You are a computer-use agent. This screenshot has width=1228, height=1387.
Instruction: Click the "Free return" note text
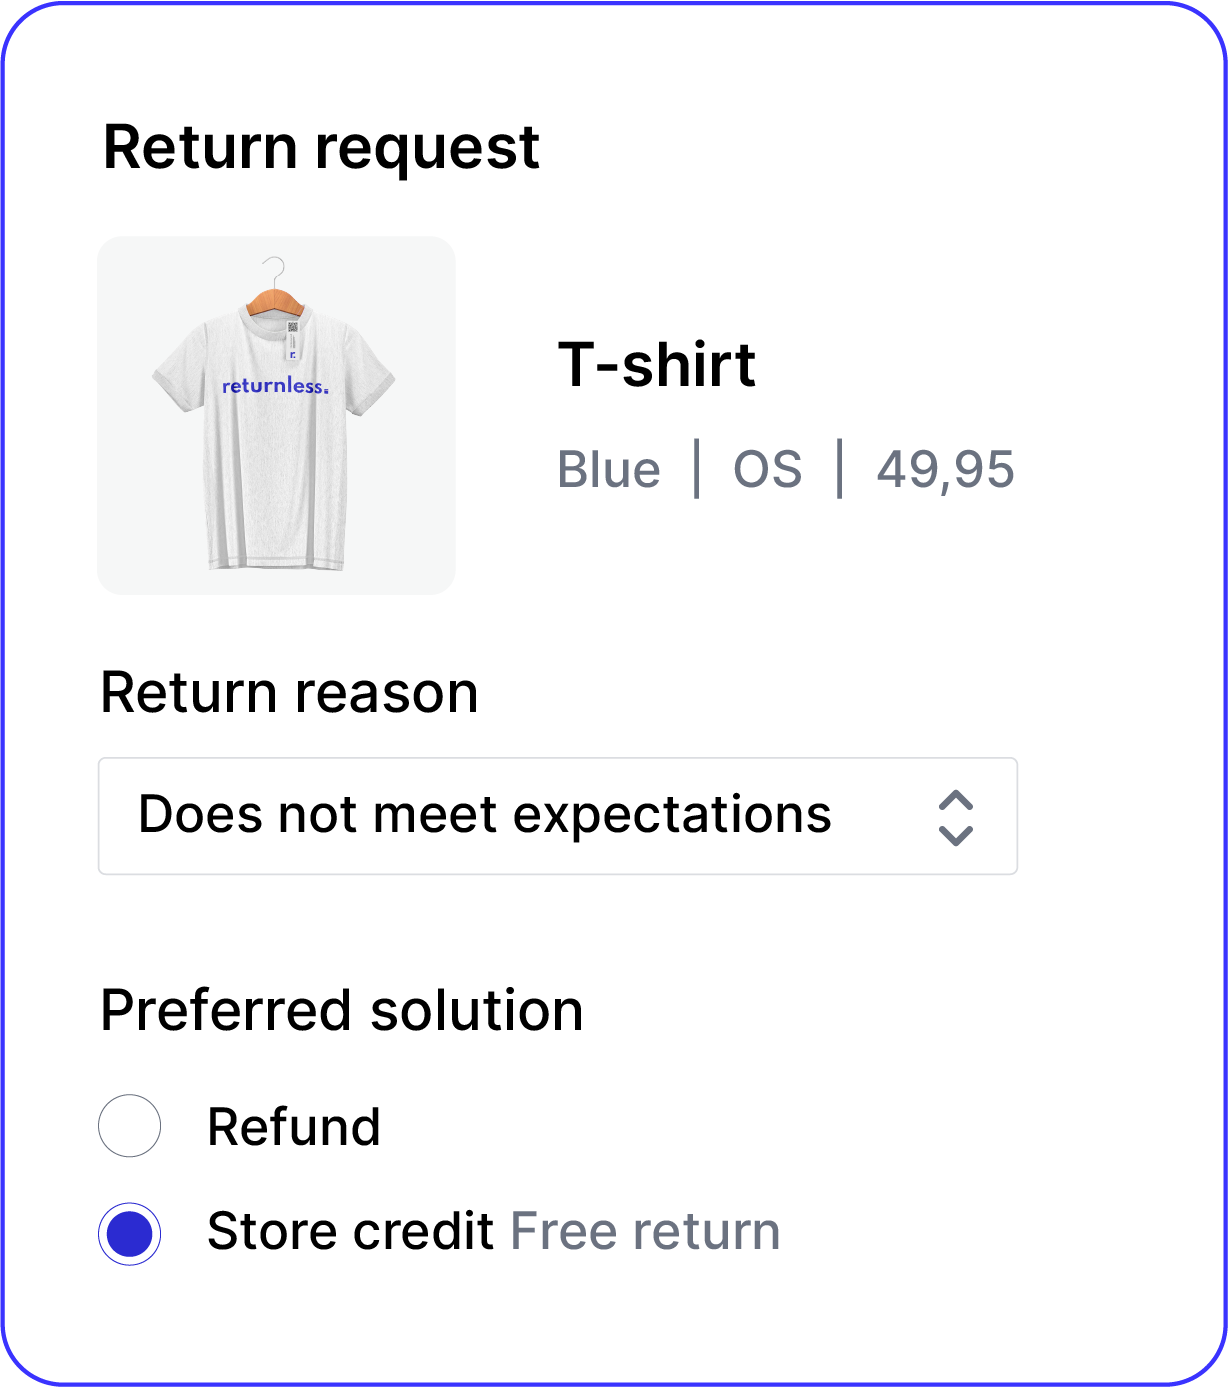(645, 1231)
